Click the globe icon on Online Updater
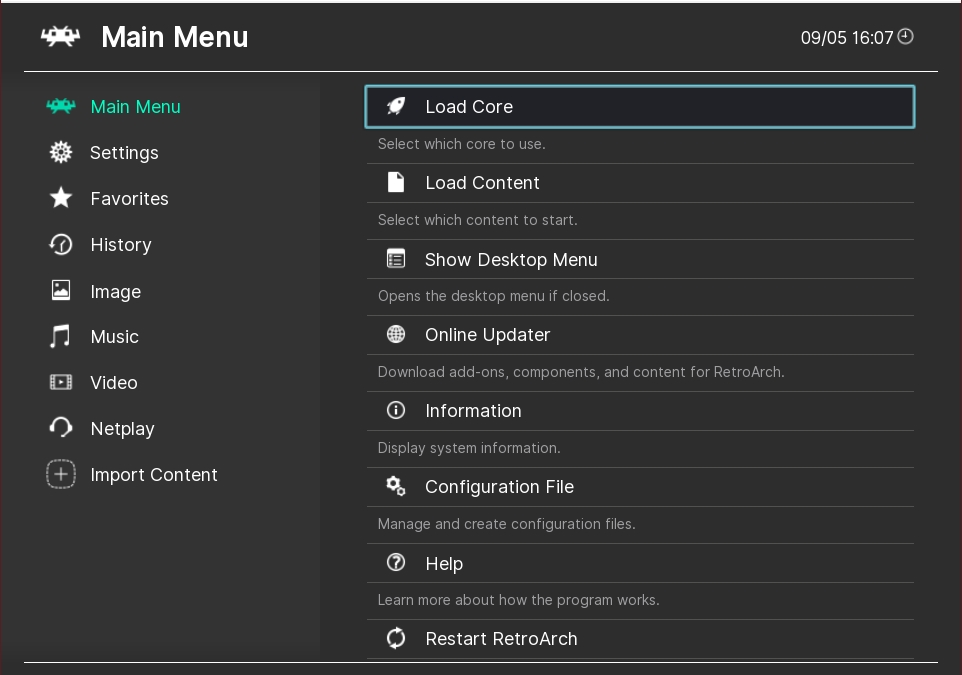Viewport: 962px width, 675px height. pyautogui.click(x=396, y=334)
